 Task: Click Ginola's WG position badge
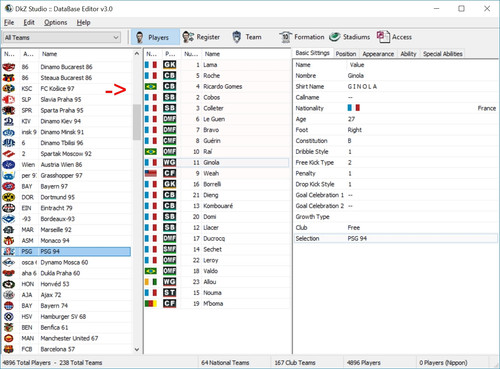(169, 162)
